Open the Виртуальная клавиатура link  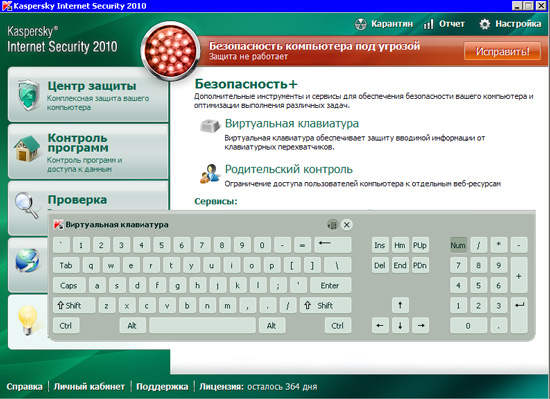[x=292, y=123]
